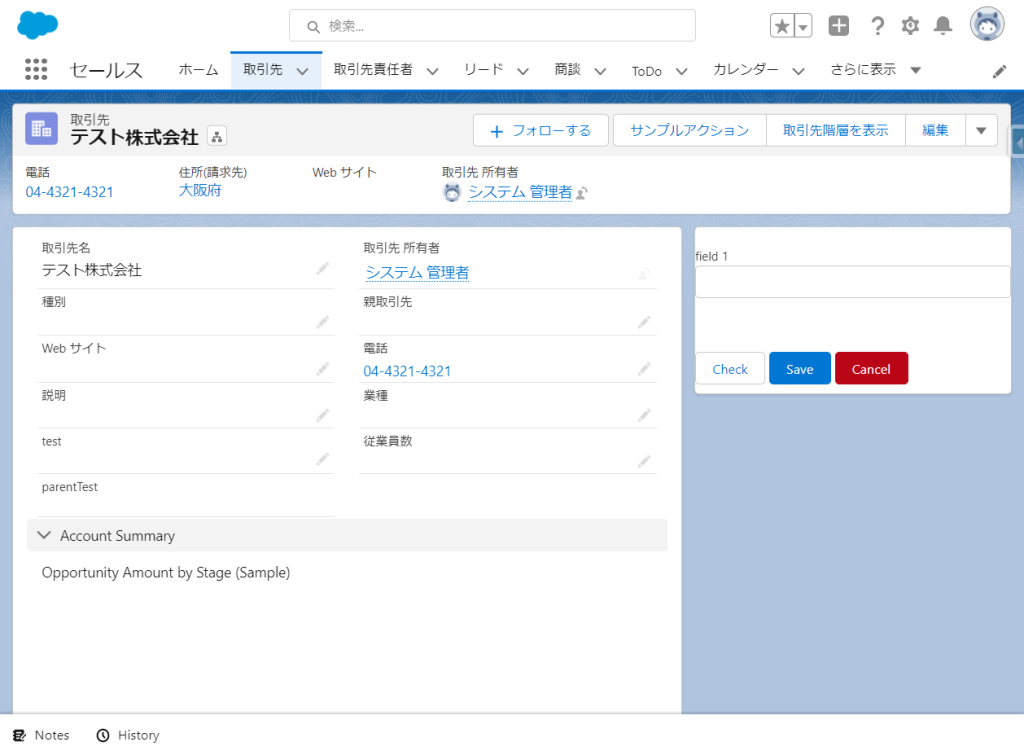Change owner icon in the detail section
This screenshot has height=755, width=1024.
point(644,273)
